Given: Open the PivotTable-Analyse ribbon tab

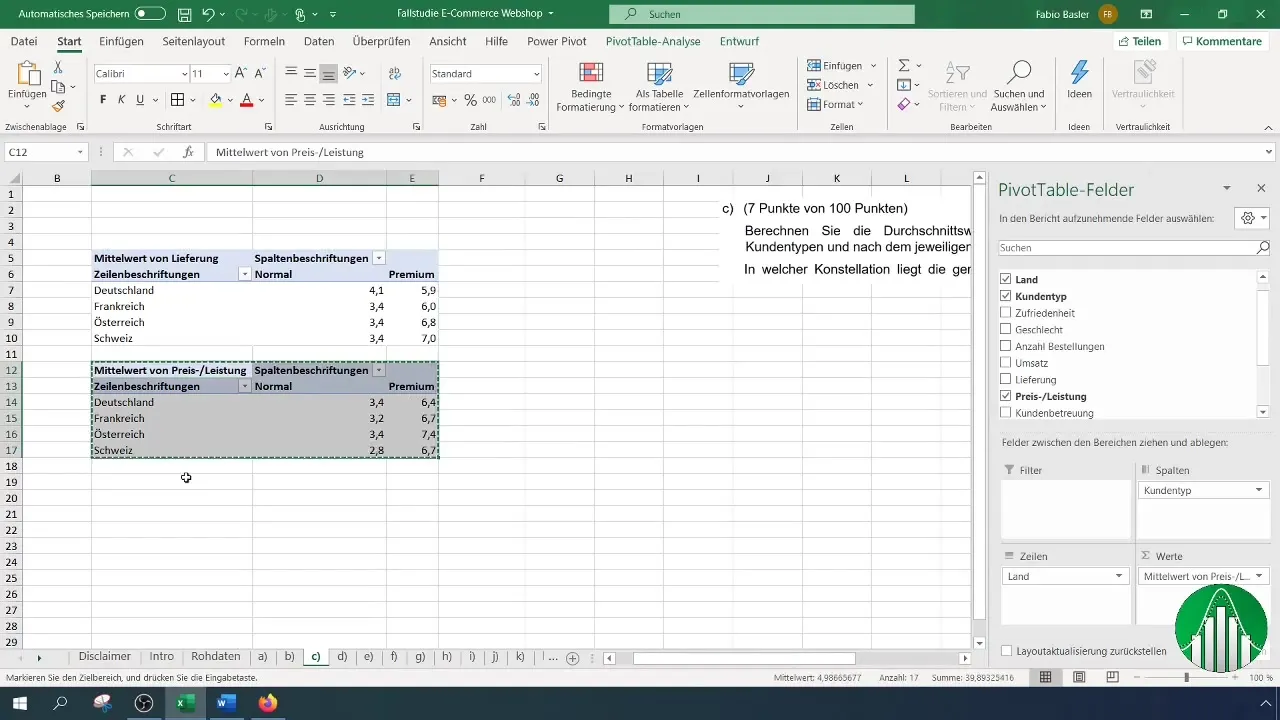Looking at the screenshot, I should (653, 41).
